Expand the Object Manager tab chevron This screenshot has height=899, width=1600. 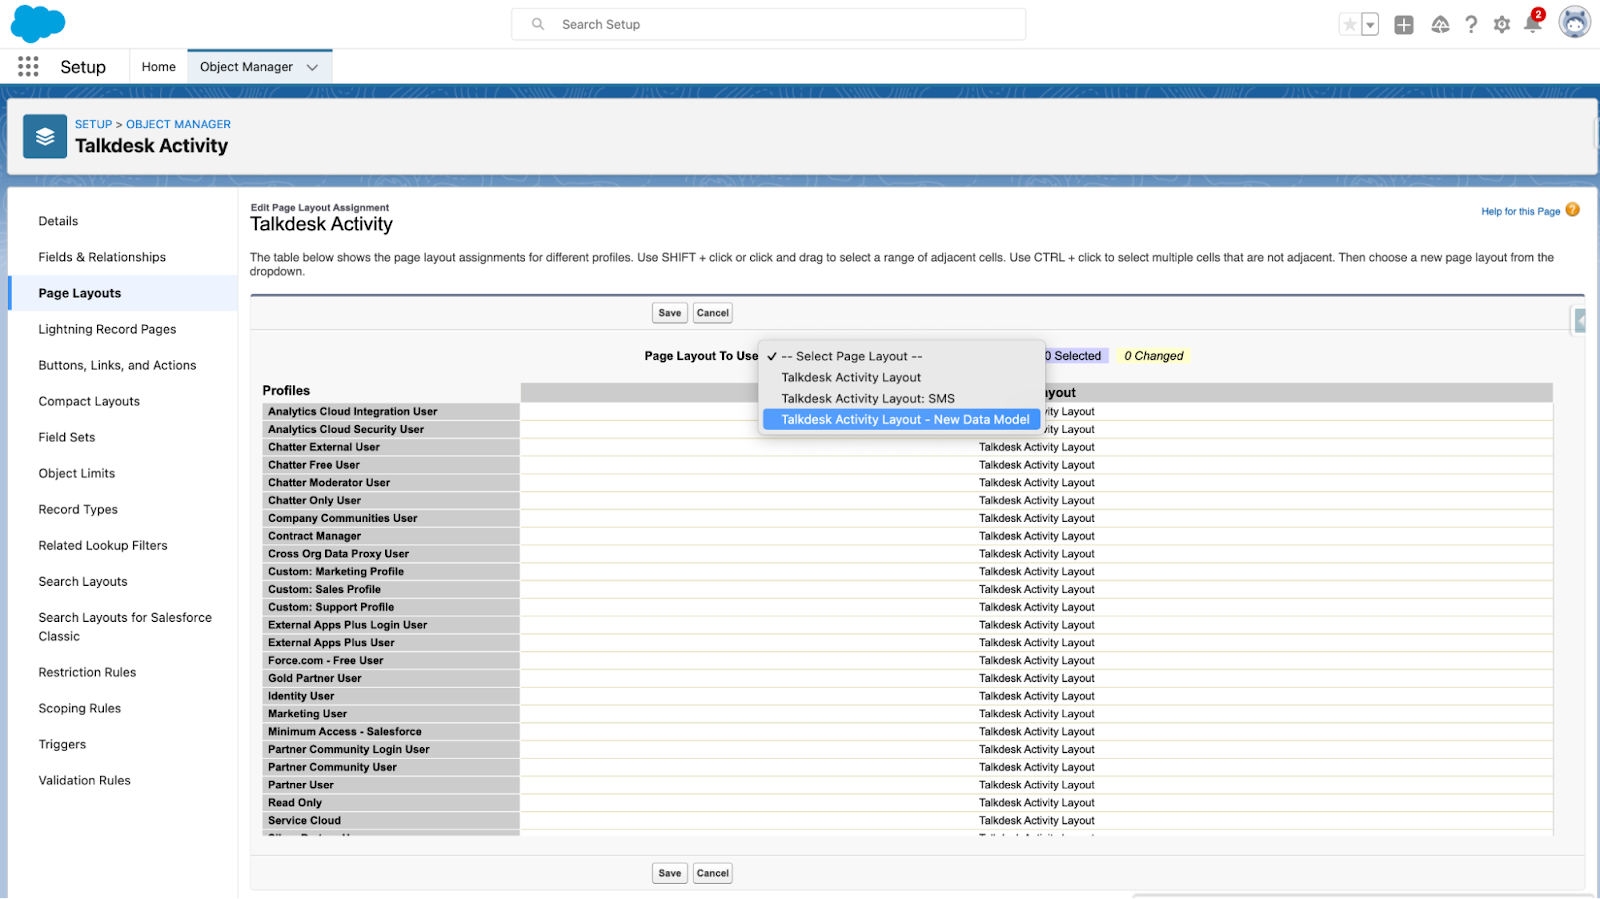312,67
